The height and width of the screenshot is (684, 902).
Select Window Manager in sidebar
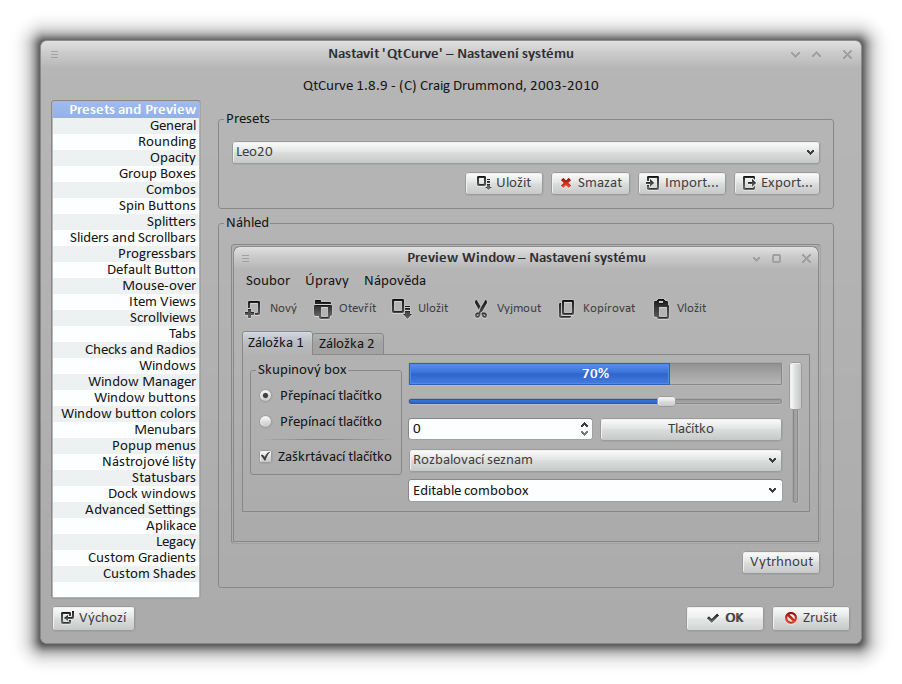click(126, 382)
